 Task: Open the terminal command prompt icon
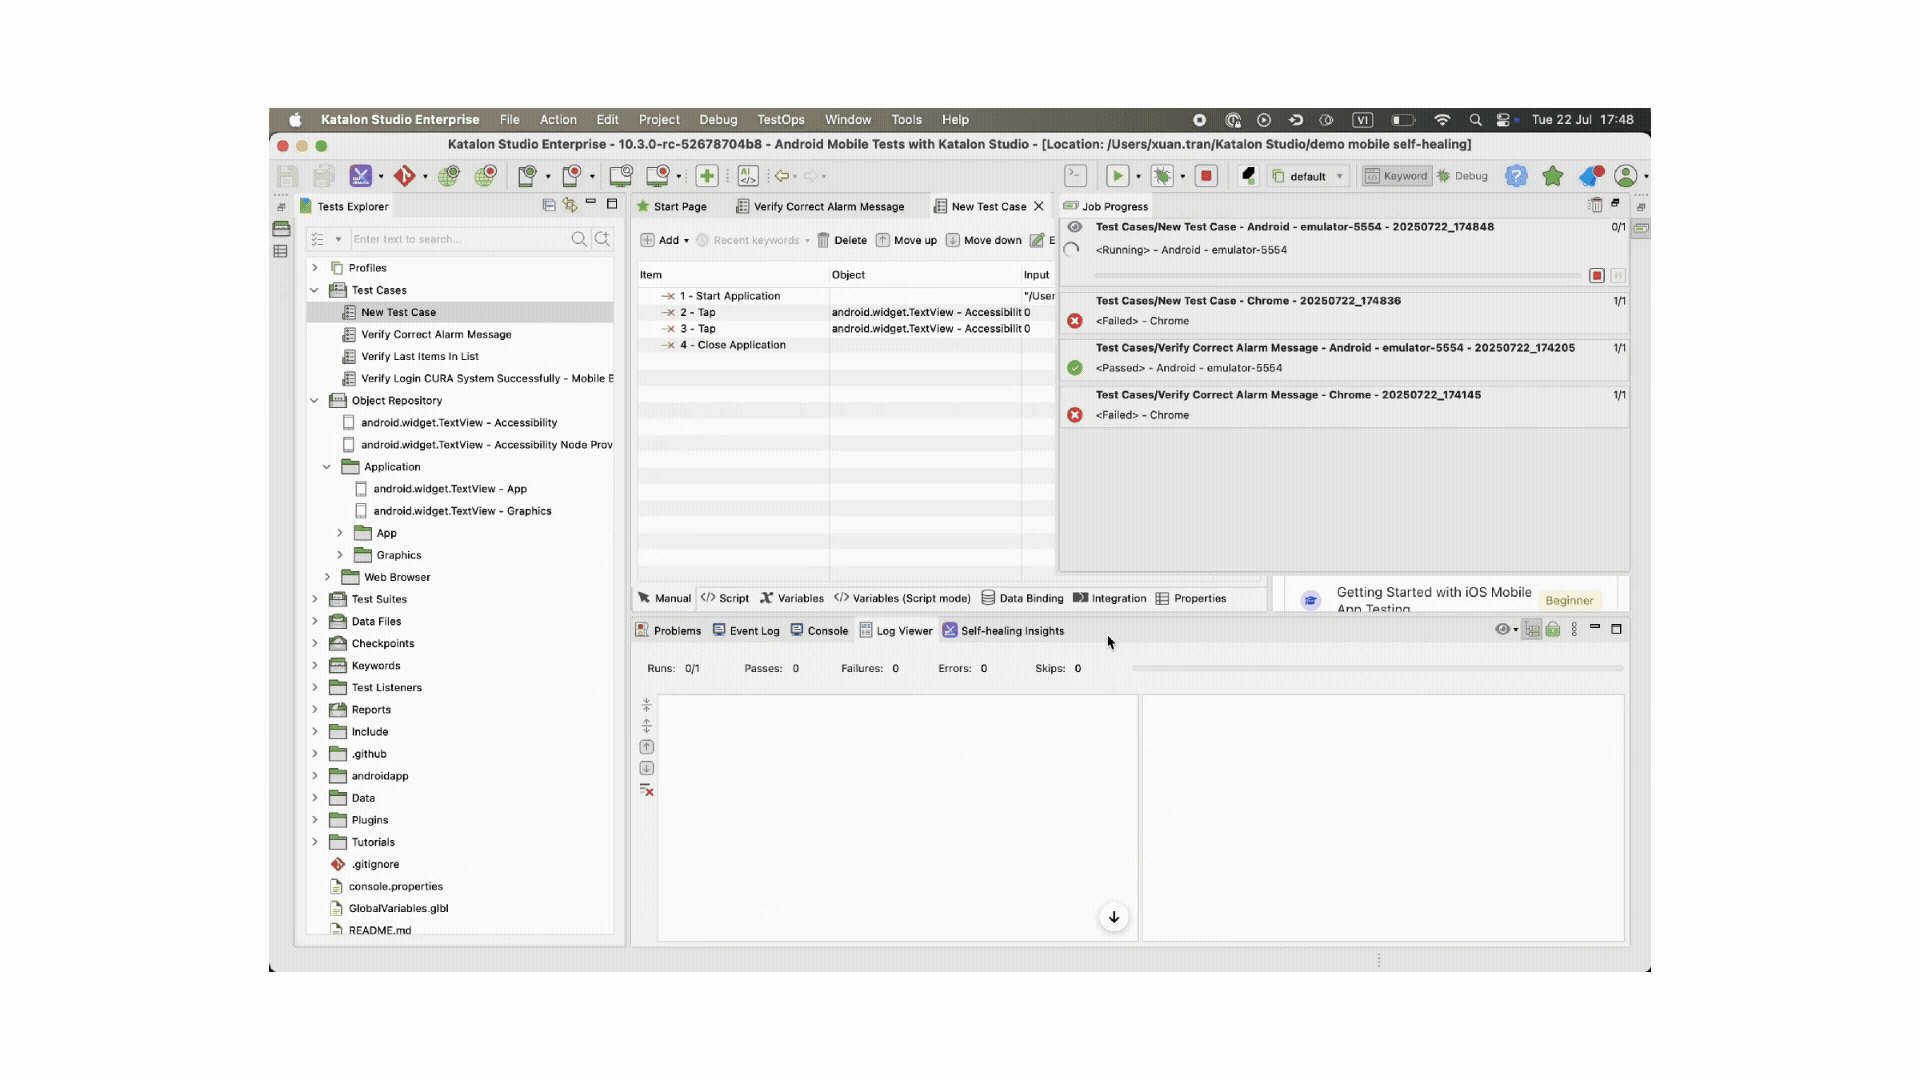1075,175
